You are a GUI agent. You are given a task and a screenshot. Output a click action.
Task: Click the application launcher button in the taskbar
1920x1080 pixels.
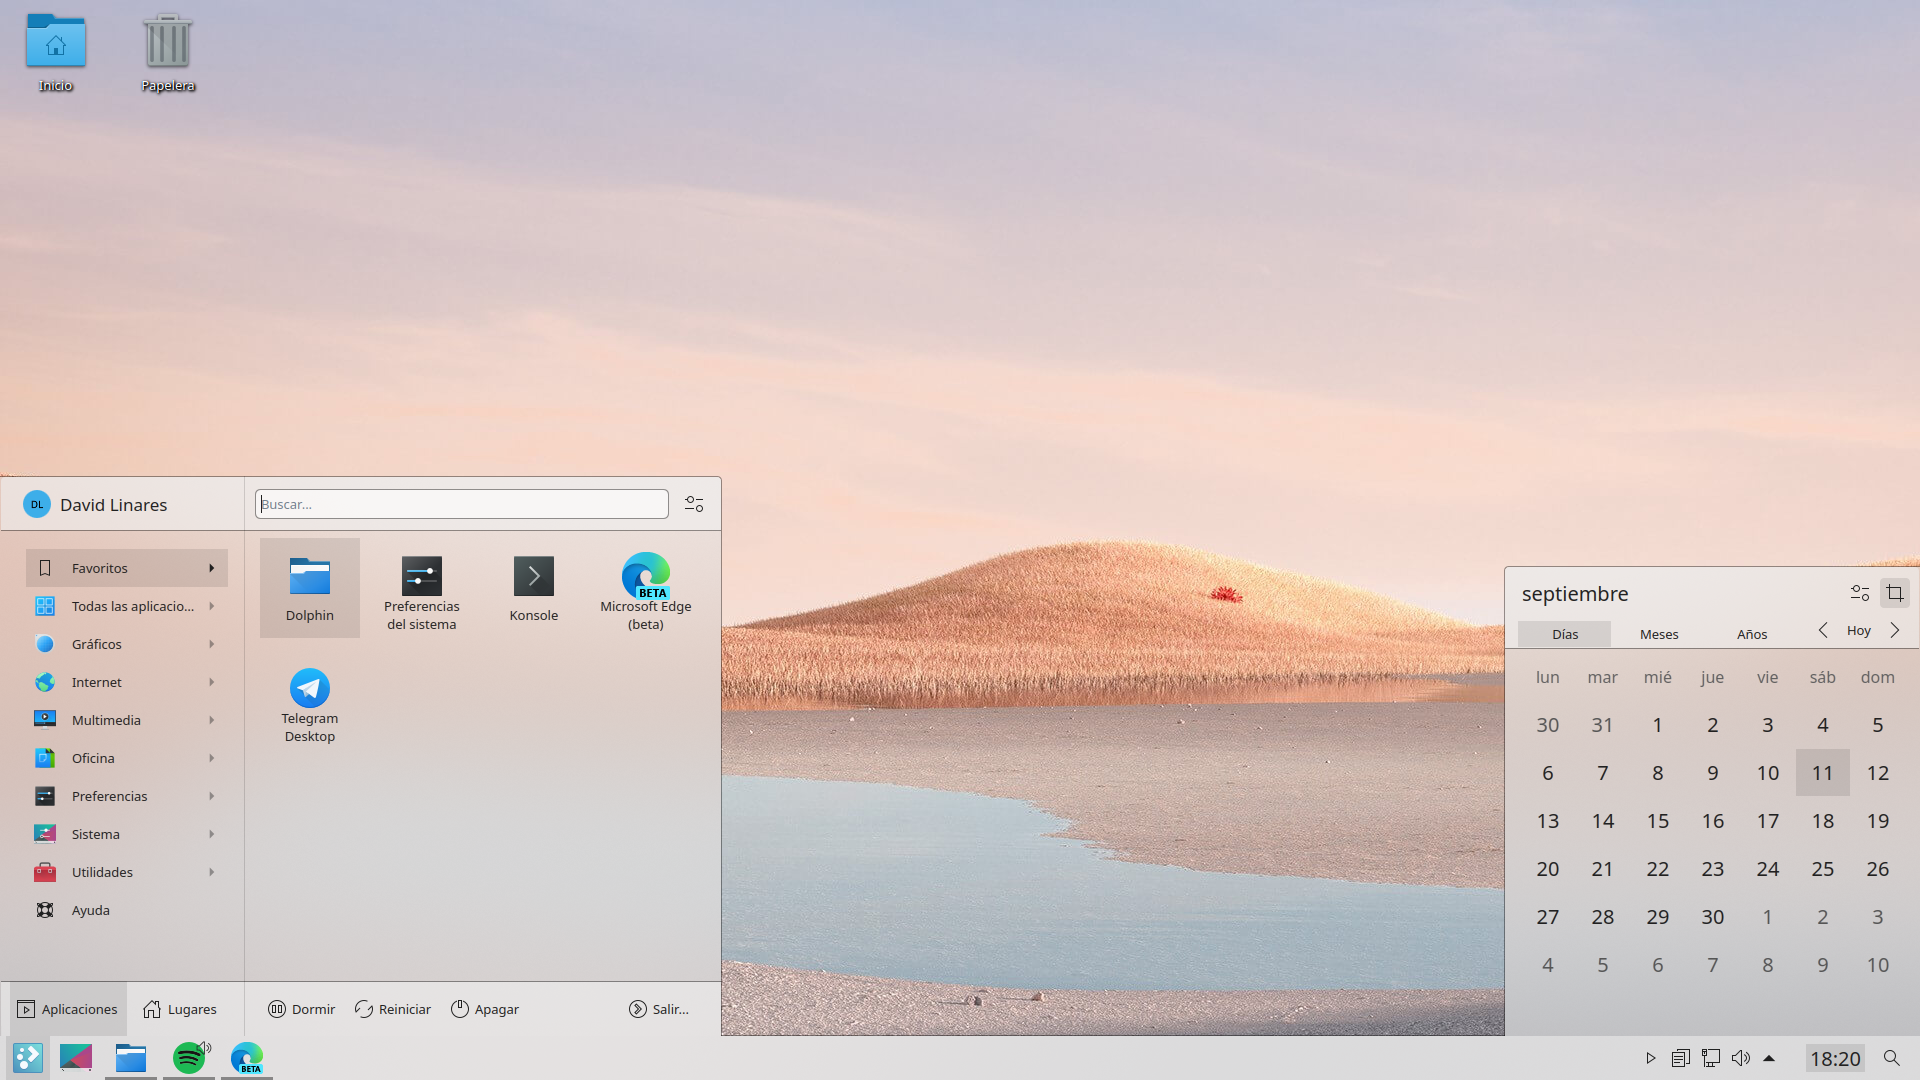coord(28,1058)
